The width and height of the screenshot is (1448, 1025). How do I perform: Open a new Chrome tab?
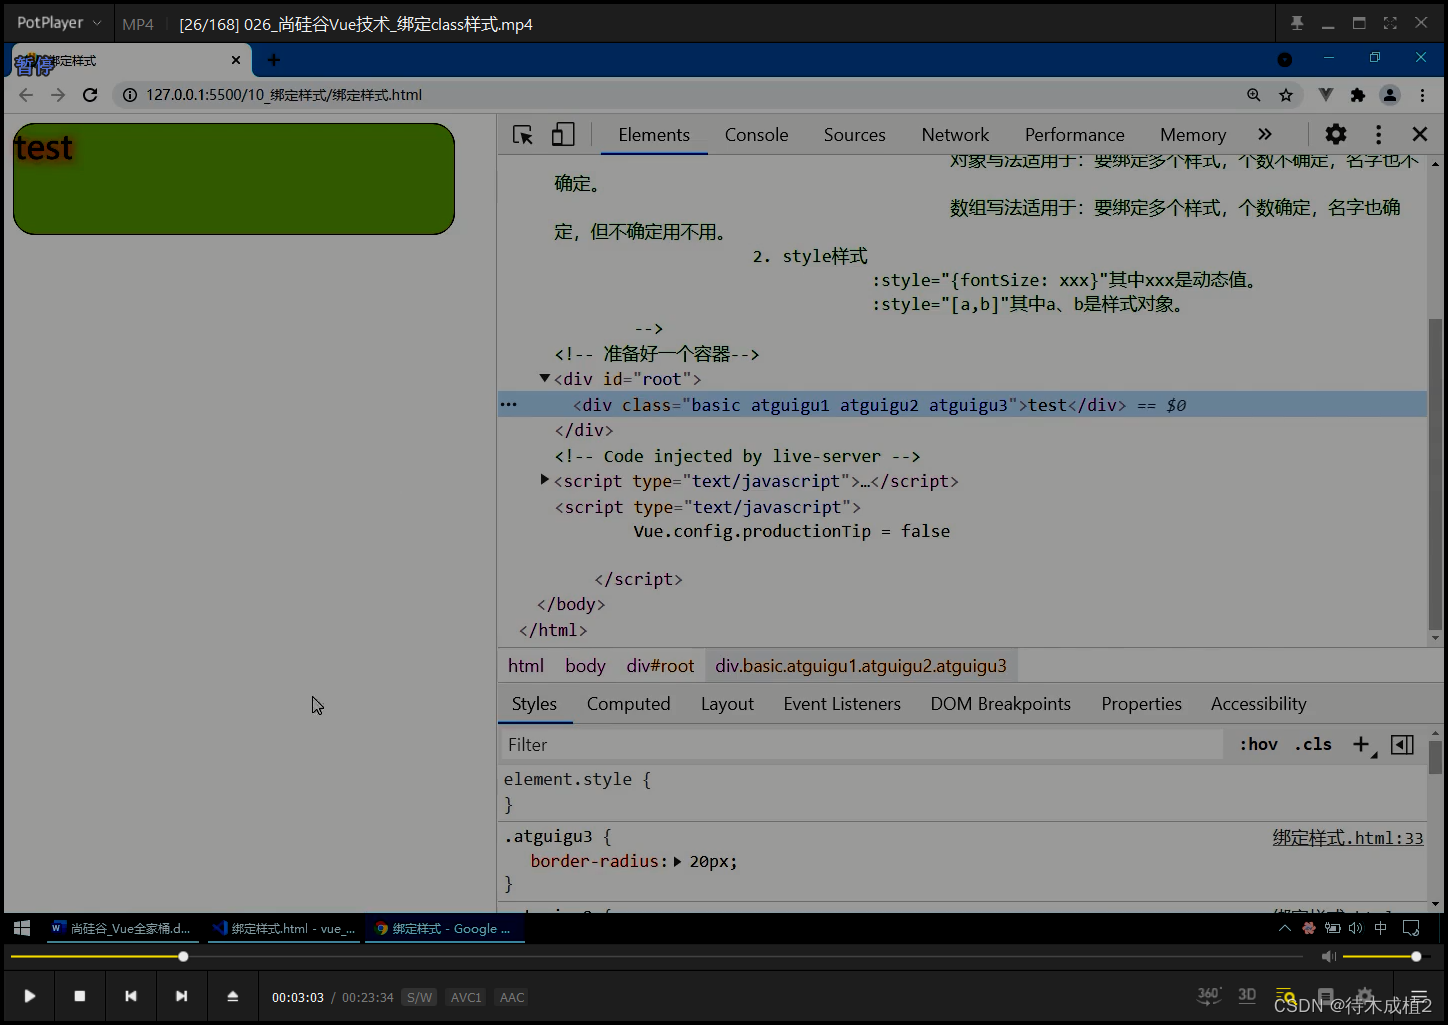pos(274,60)
